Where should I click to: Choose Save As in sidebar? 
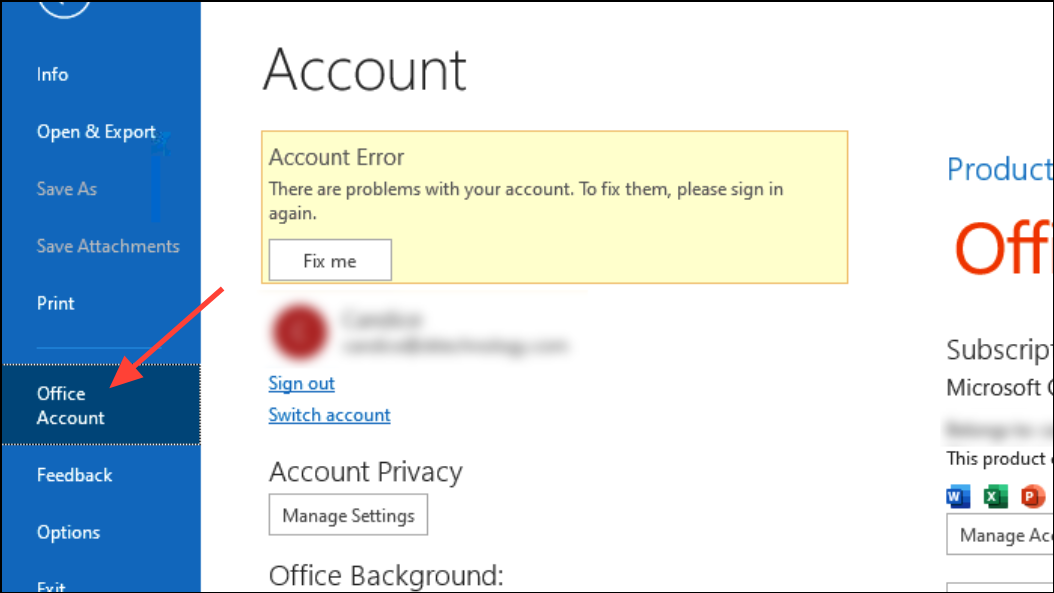click(67, 189)
